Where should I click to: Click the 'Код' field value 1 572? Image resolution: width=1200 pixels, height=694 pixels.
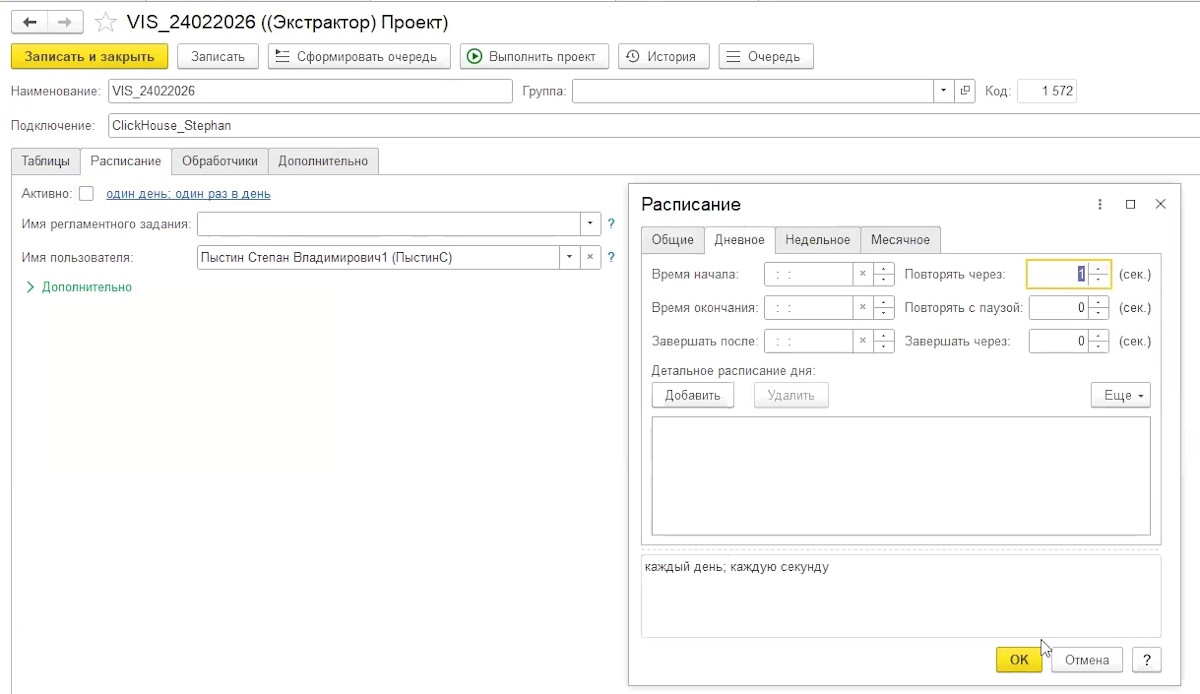tap(1047, 91)
